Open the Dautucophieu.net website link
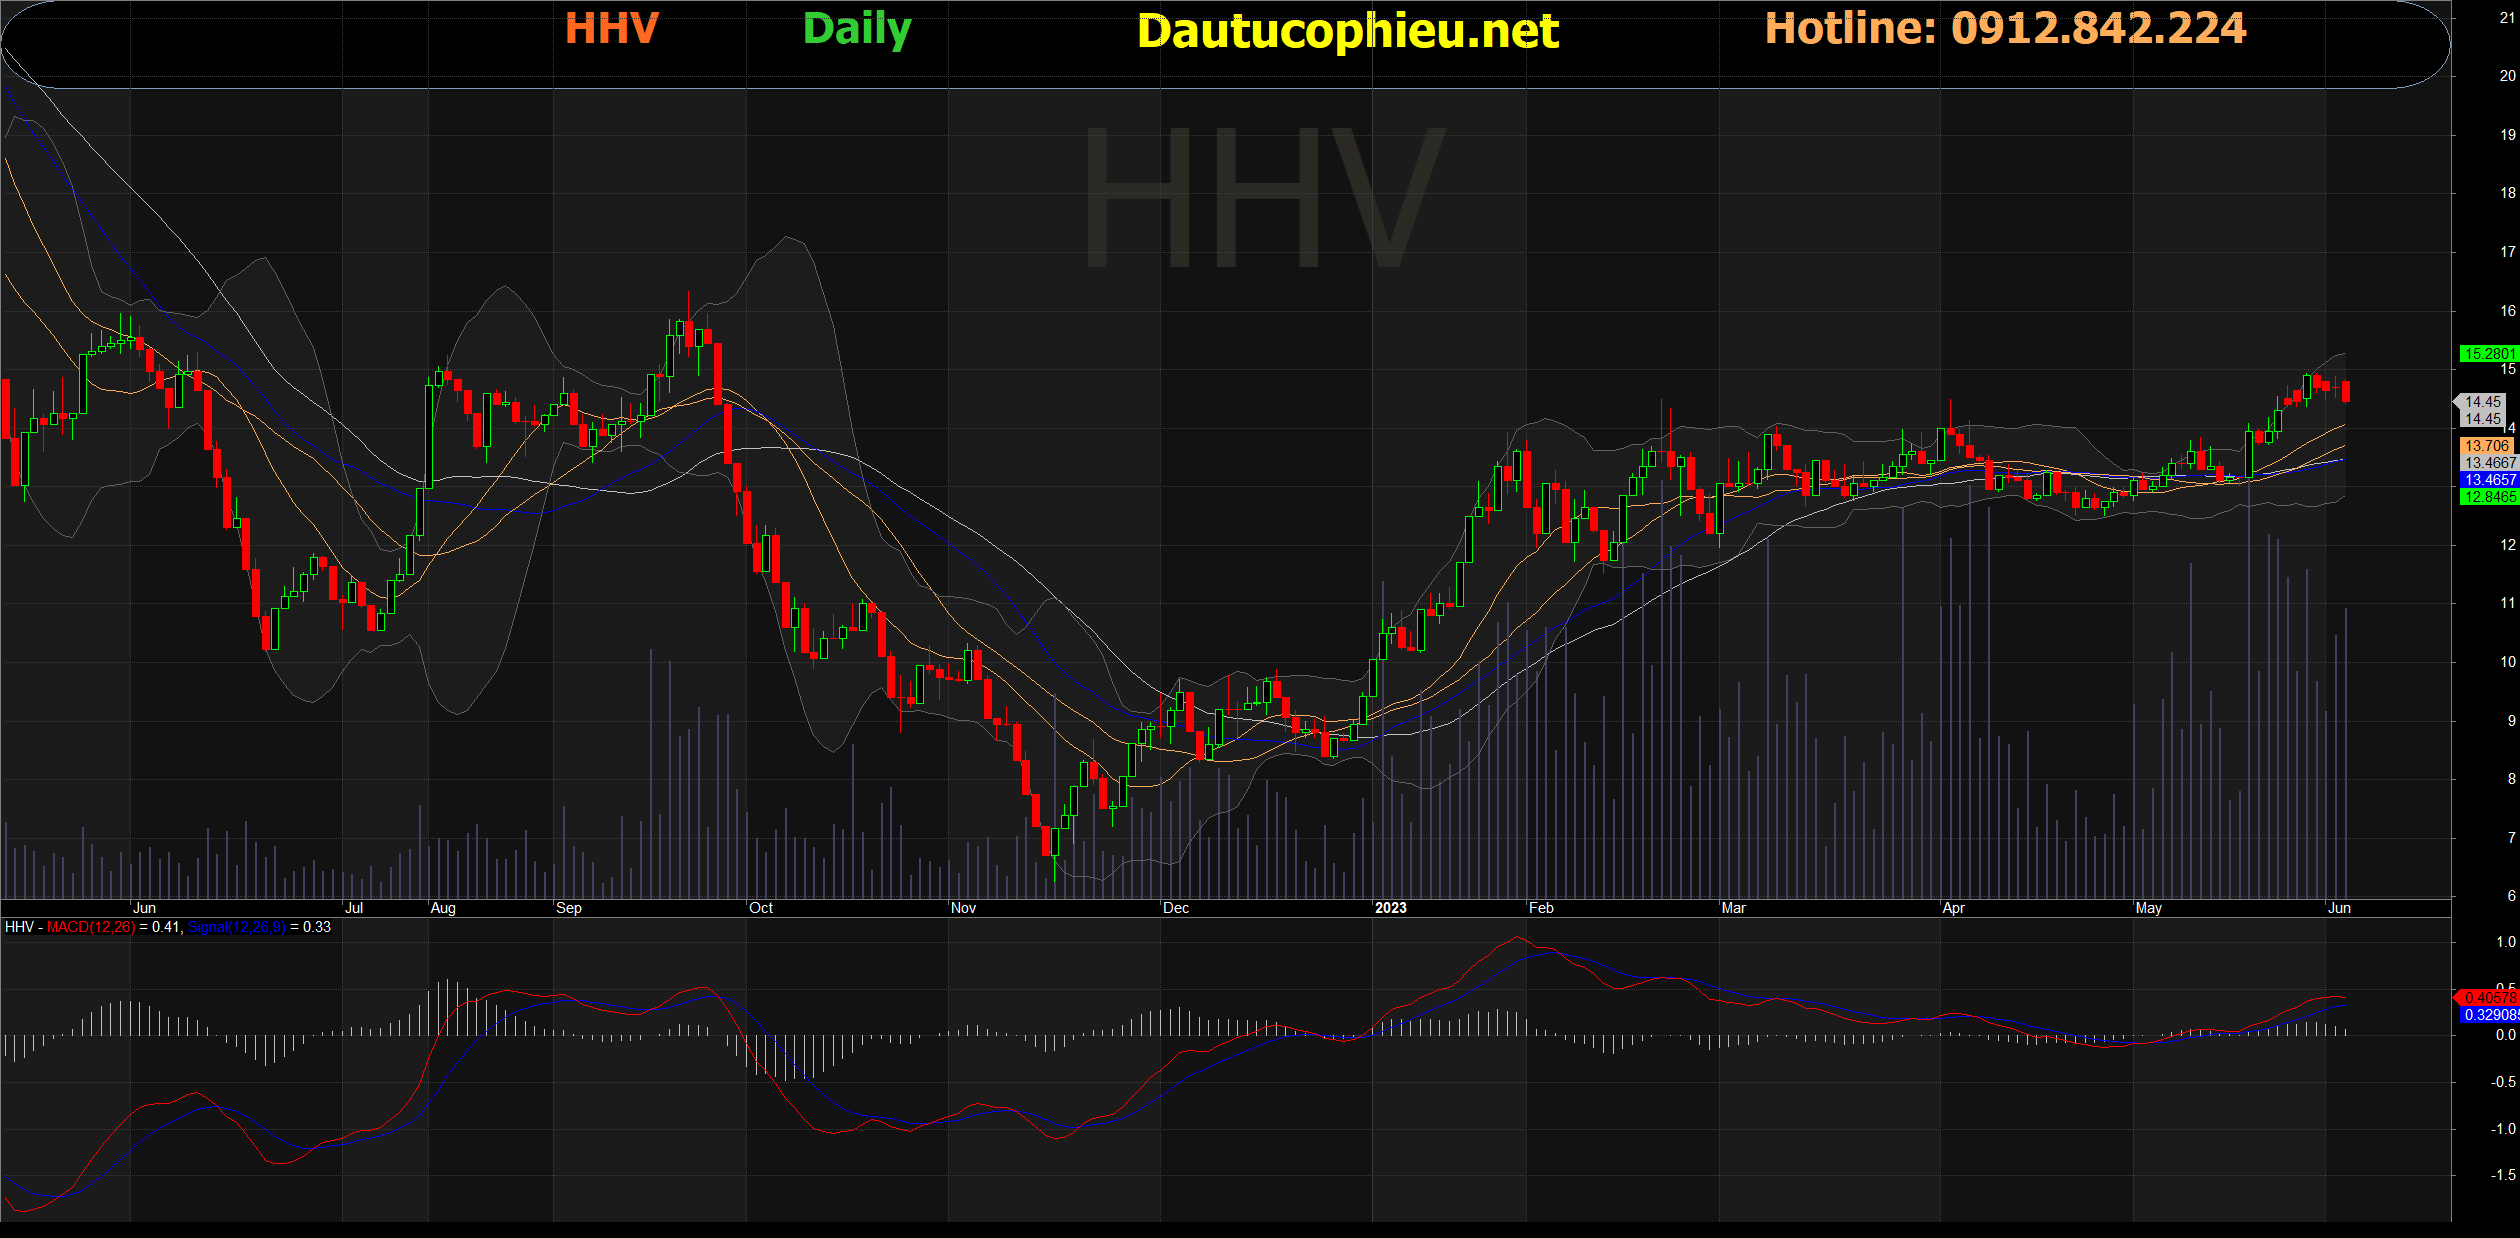Screen dimensions: 2520x1238 (1347, 32)
